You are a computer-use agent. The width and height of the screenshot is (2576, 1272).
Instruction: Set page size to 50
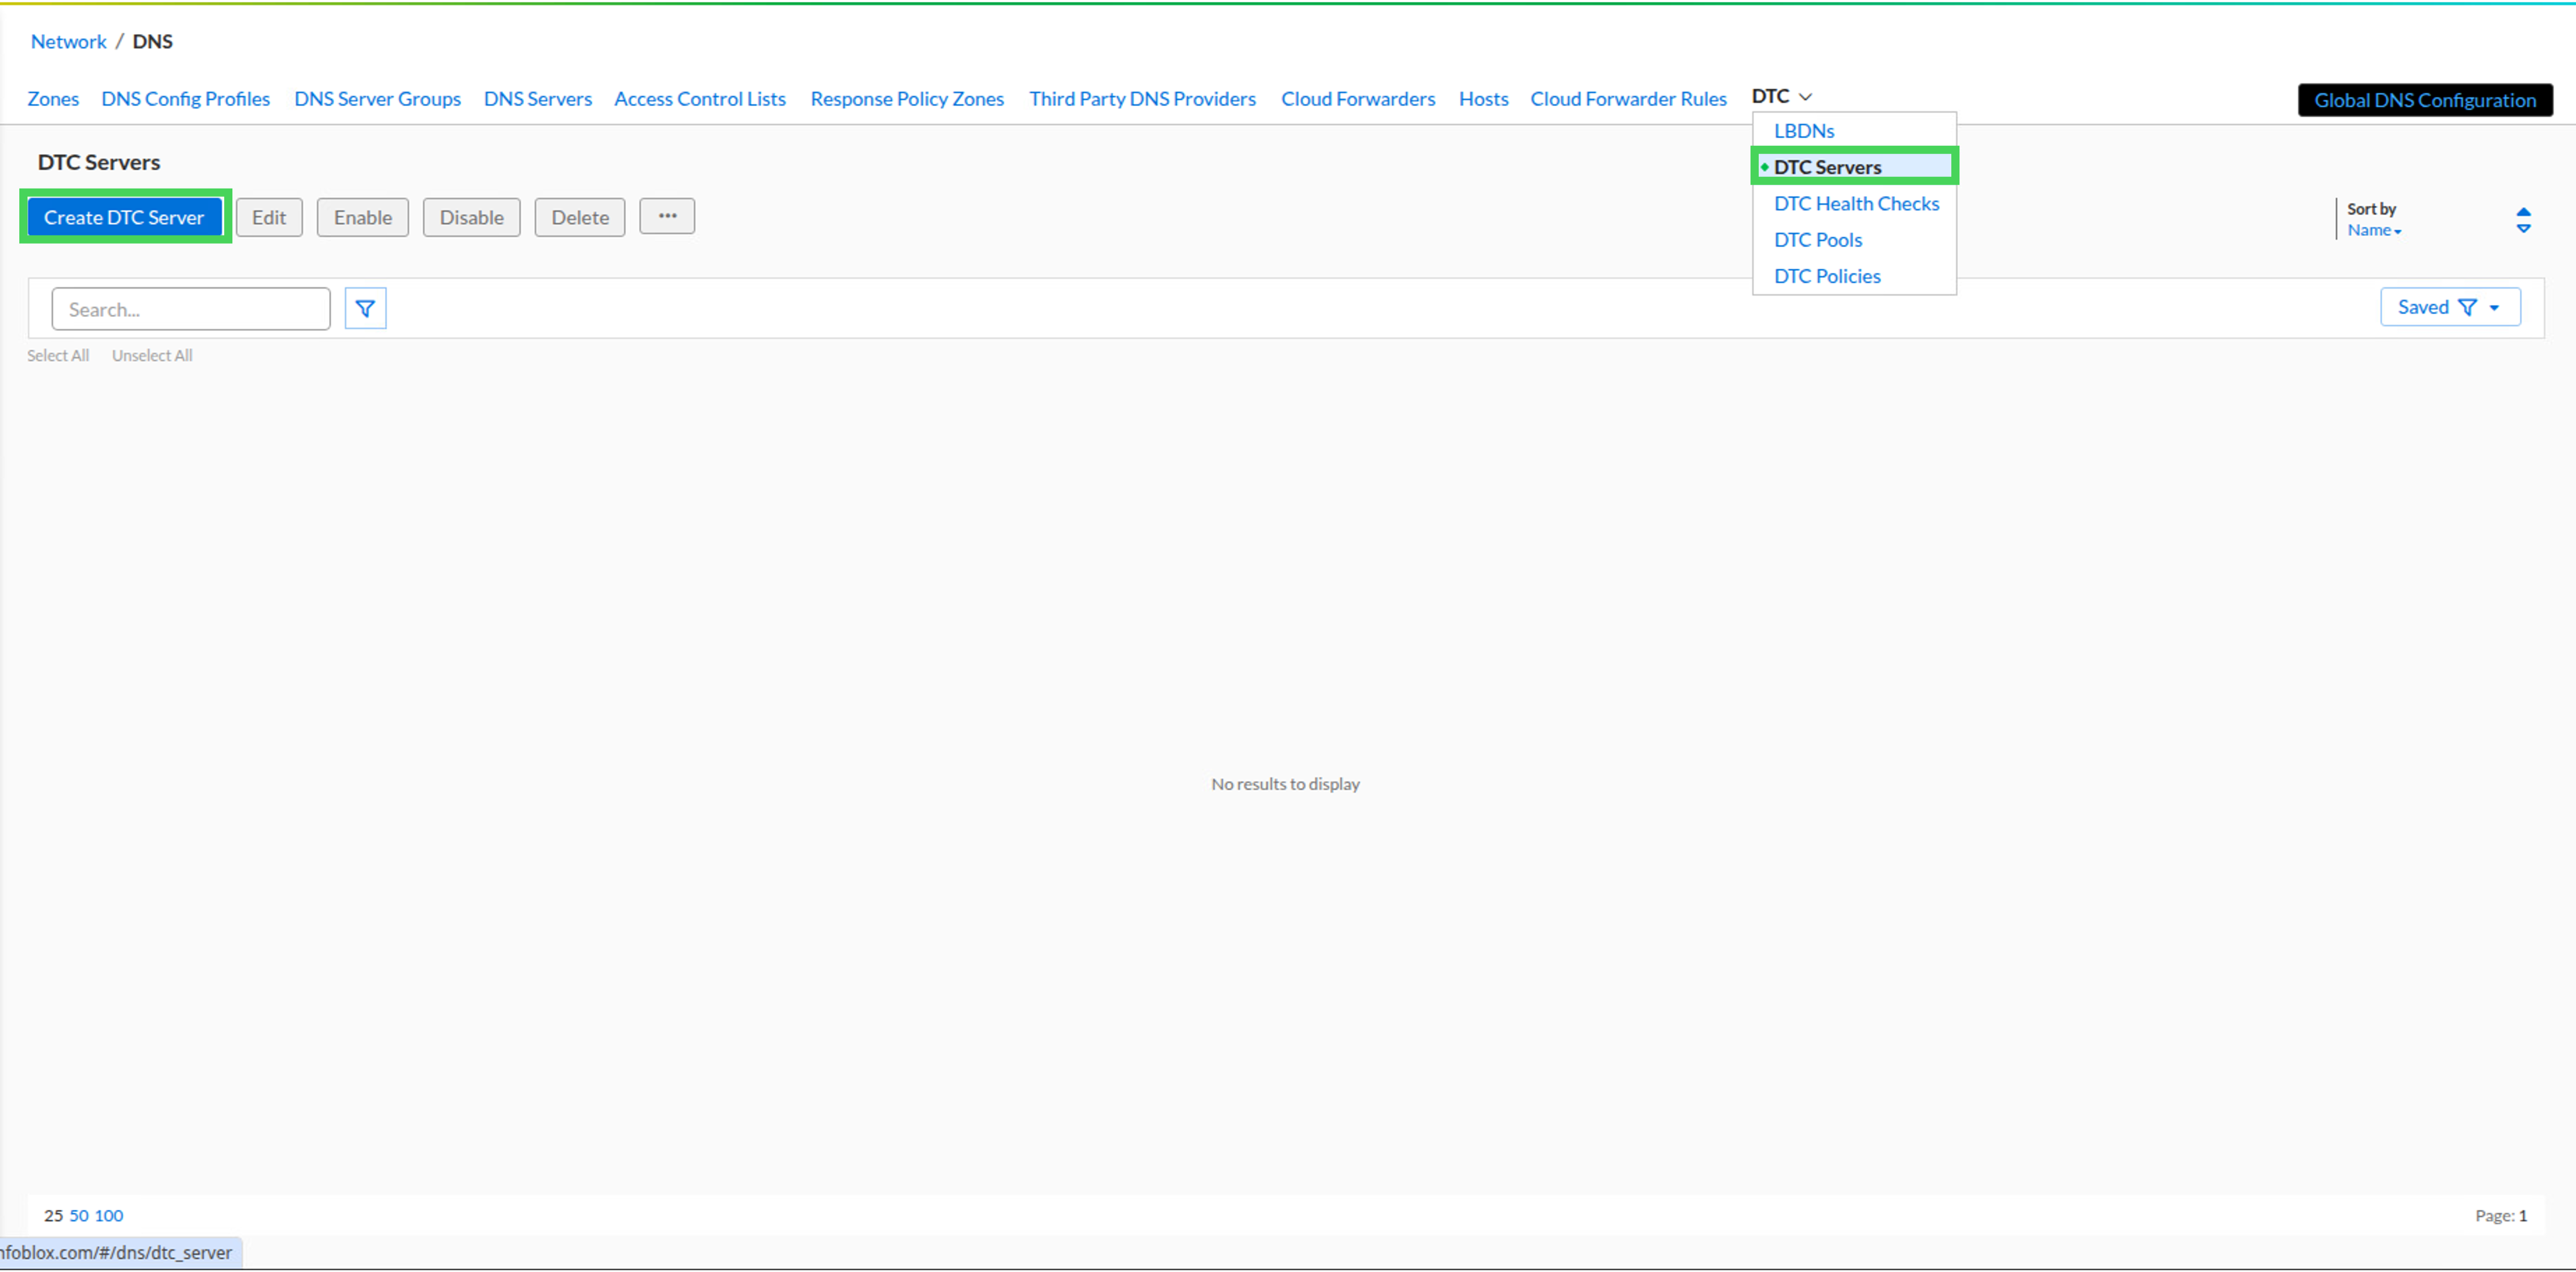click(x=79, y=1216)
